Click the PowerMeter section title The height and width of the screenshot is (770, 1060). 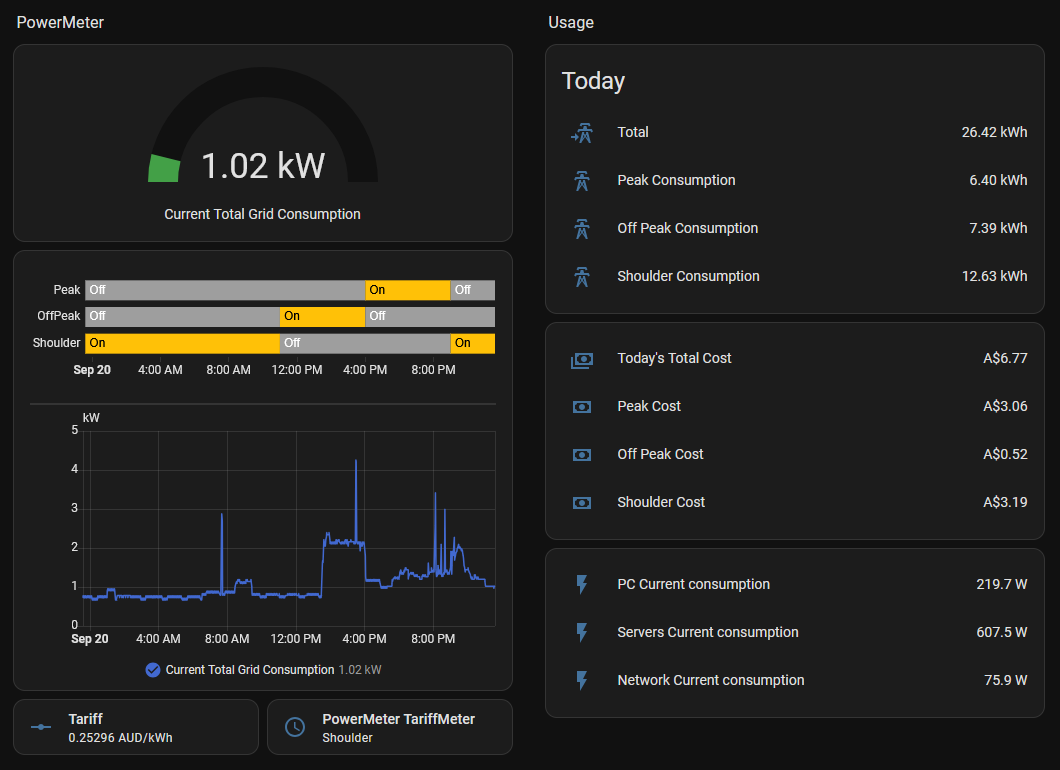coord(60,22)
